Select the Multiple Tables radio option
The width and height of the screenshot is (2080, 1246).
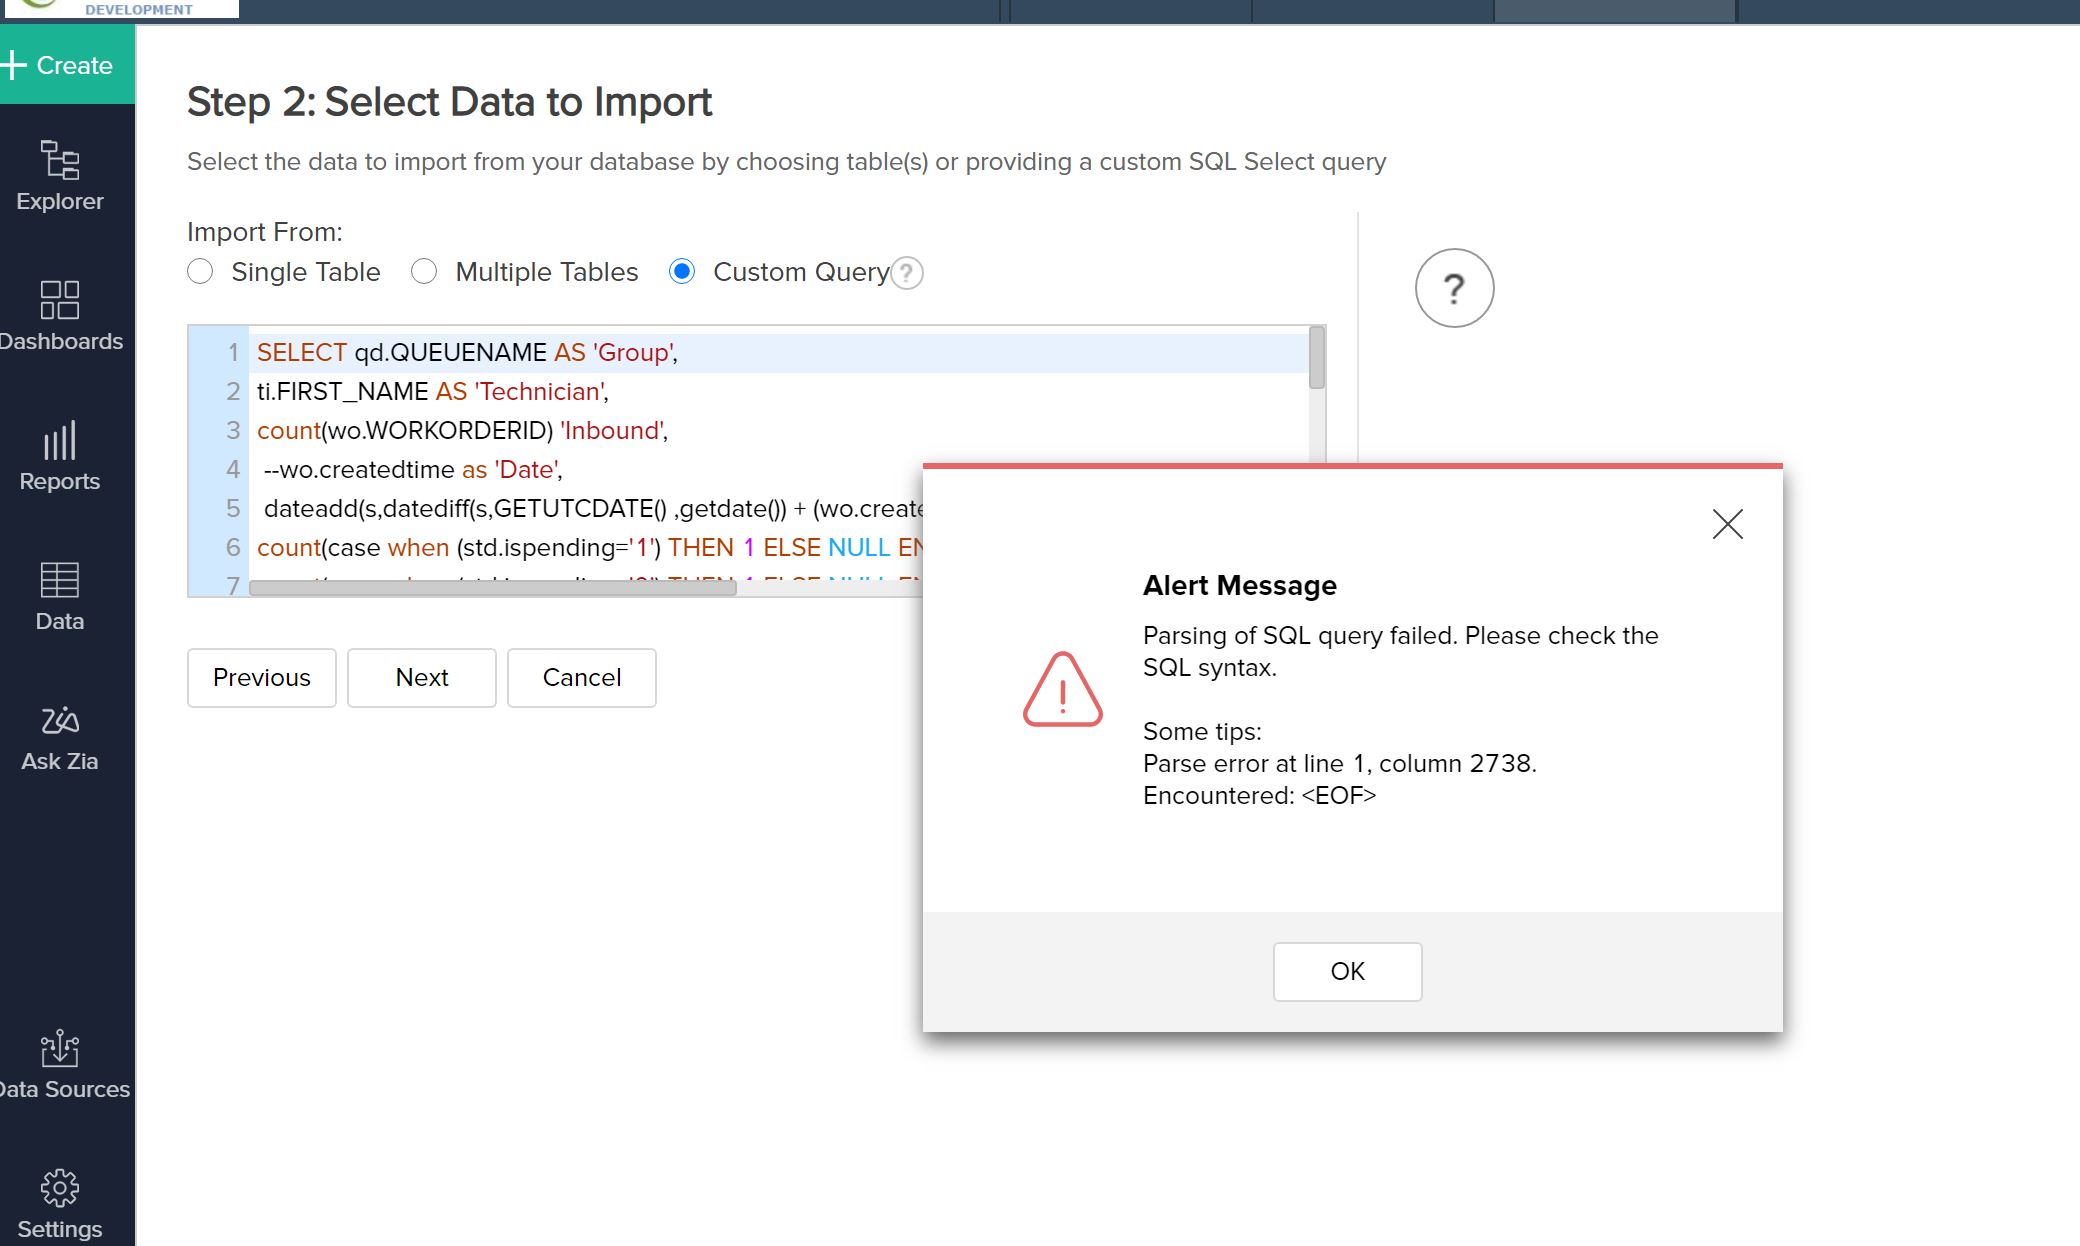(x=424, y=272)
